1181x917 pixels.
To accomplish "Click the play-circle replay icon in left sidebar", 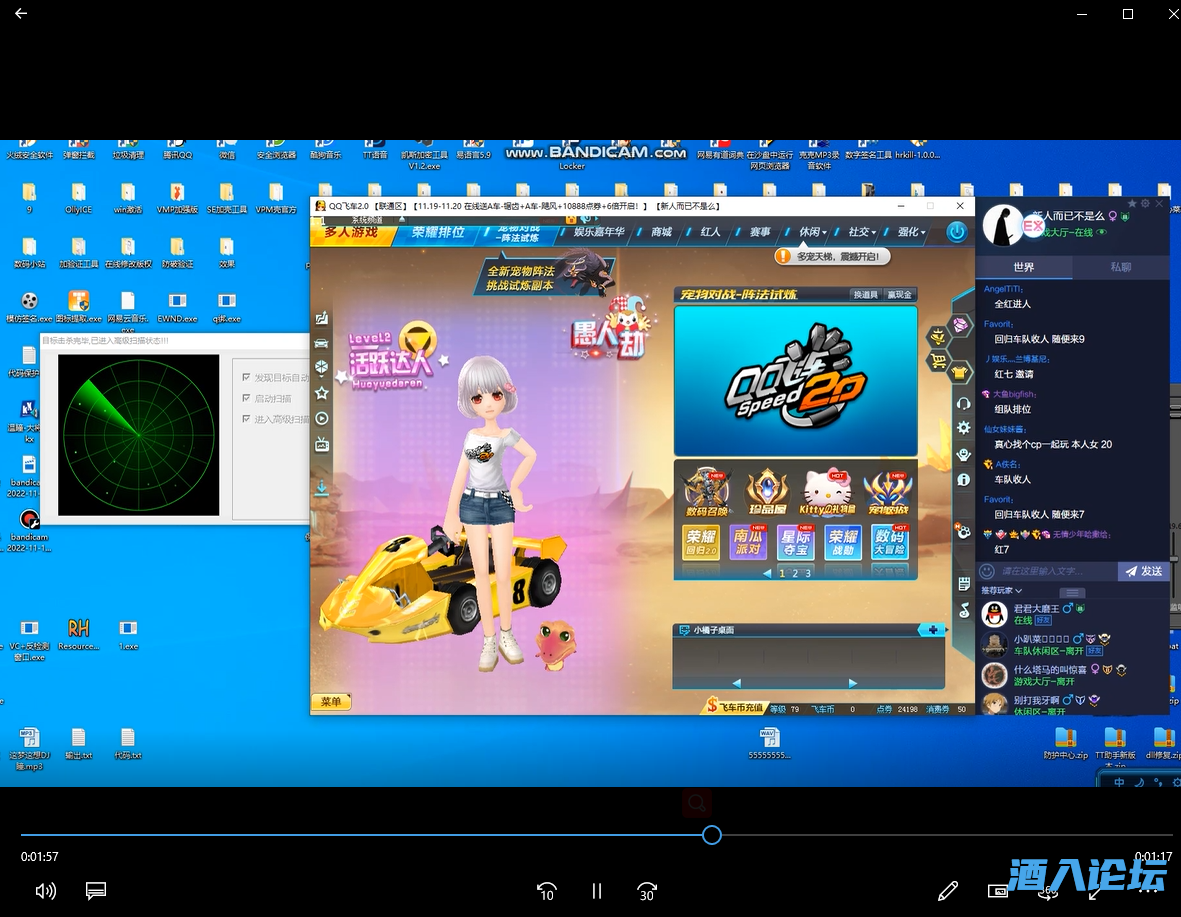I will point(322,419).
